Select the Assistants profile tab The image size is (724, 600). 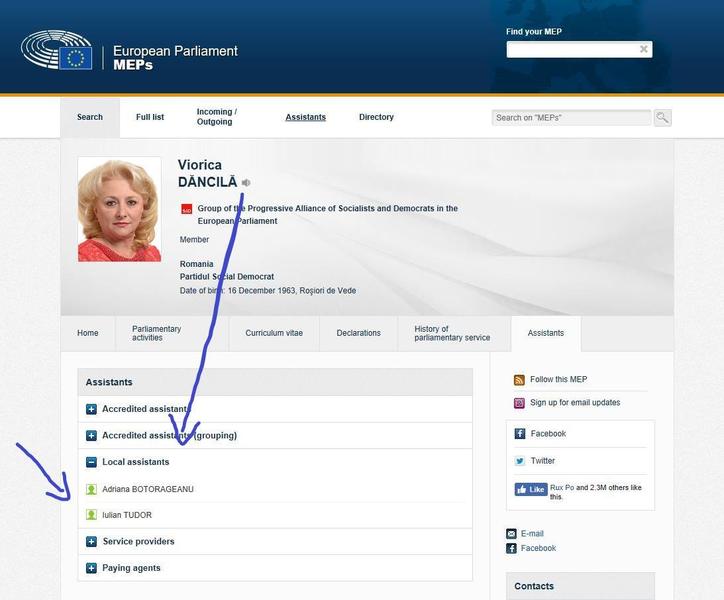click(546, 333)
